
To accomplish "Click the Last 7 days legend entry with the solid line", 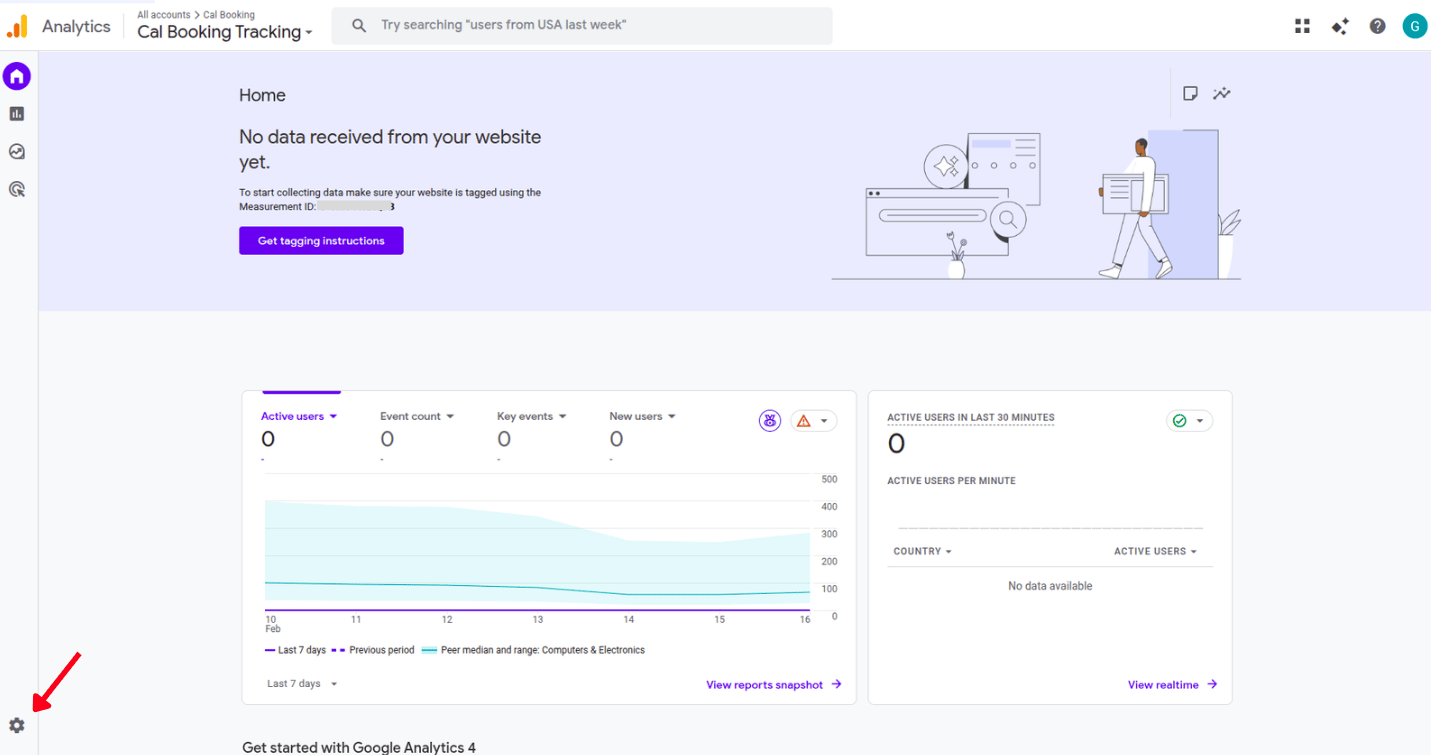I will click(x=296, y=650).
